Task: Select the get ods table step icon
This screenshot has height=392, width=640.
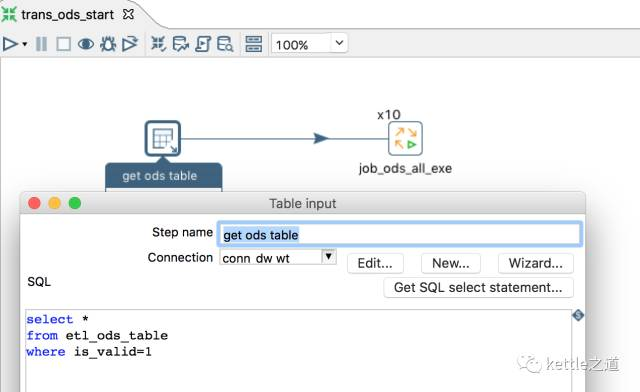Action: pos(163,138)
